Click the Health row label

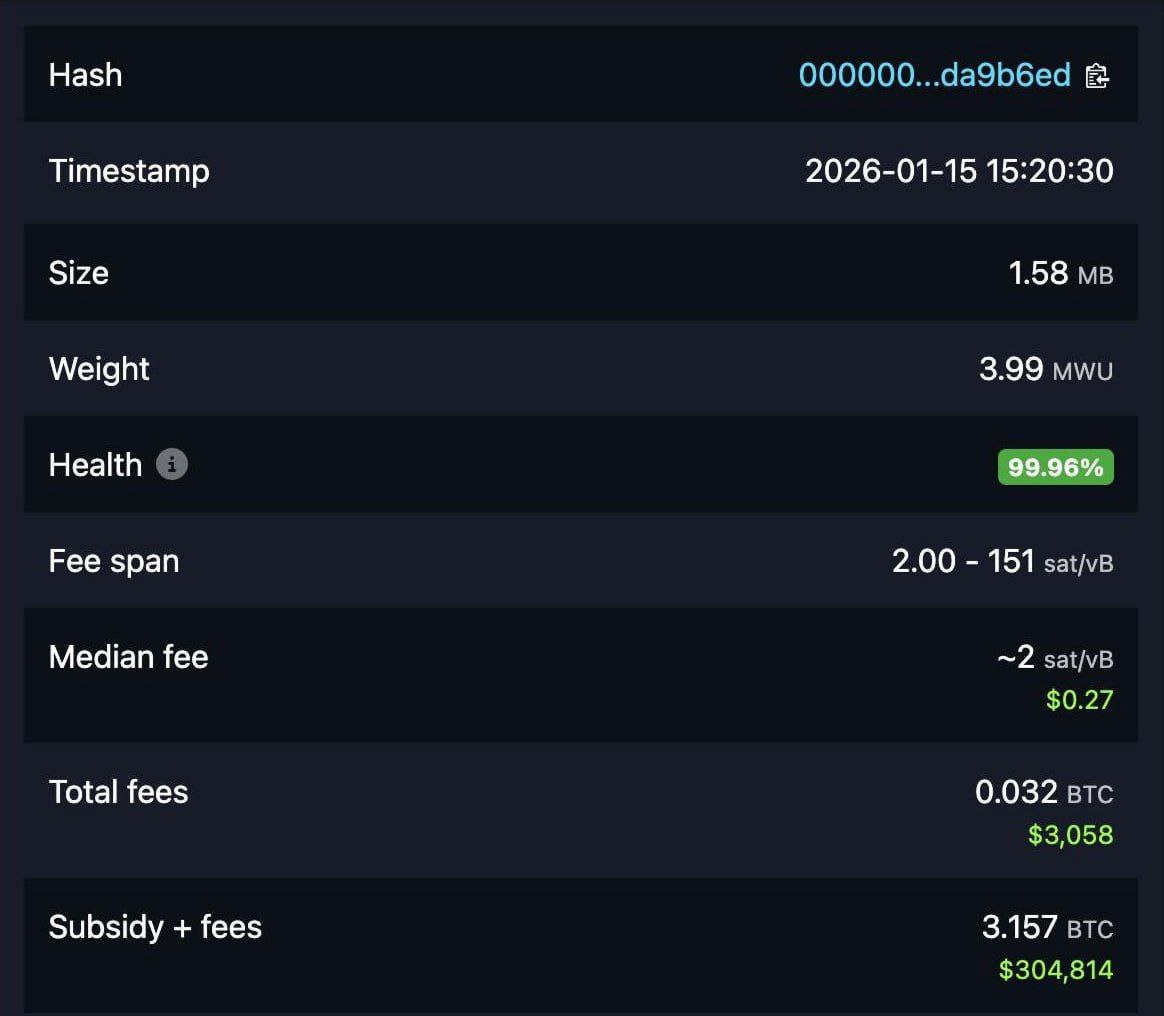point(95,465)
